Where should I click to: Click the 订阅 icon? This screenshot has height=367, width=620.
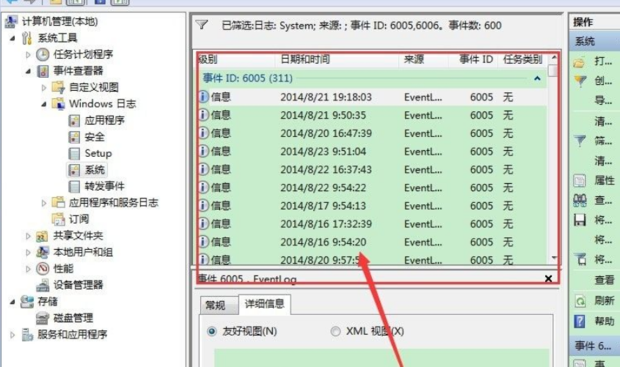click(x=59, y=219)
